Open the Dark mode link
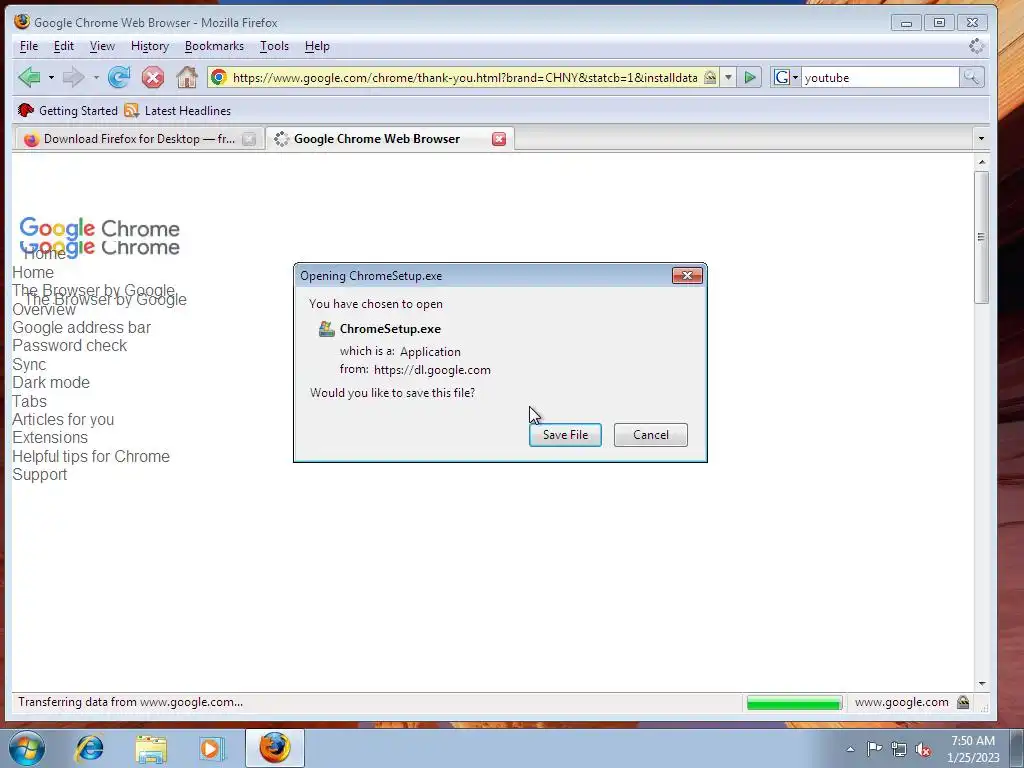The width and height of the screenshot is (1024, 768). click(x=51, y=383)
